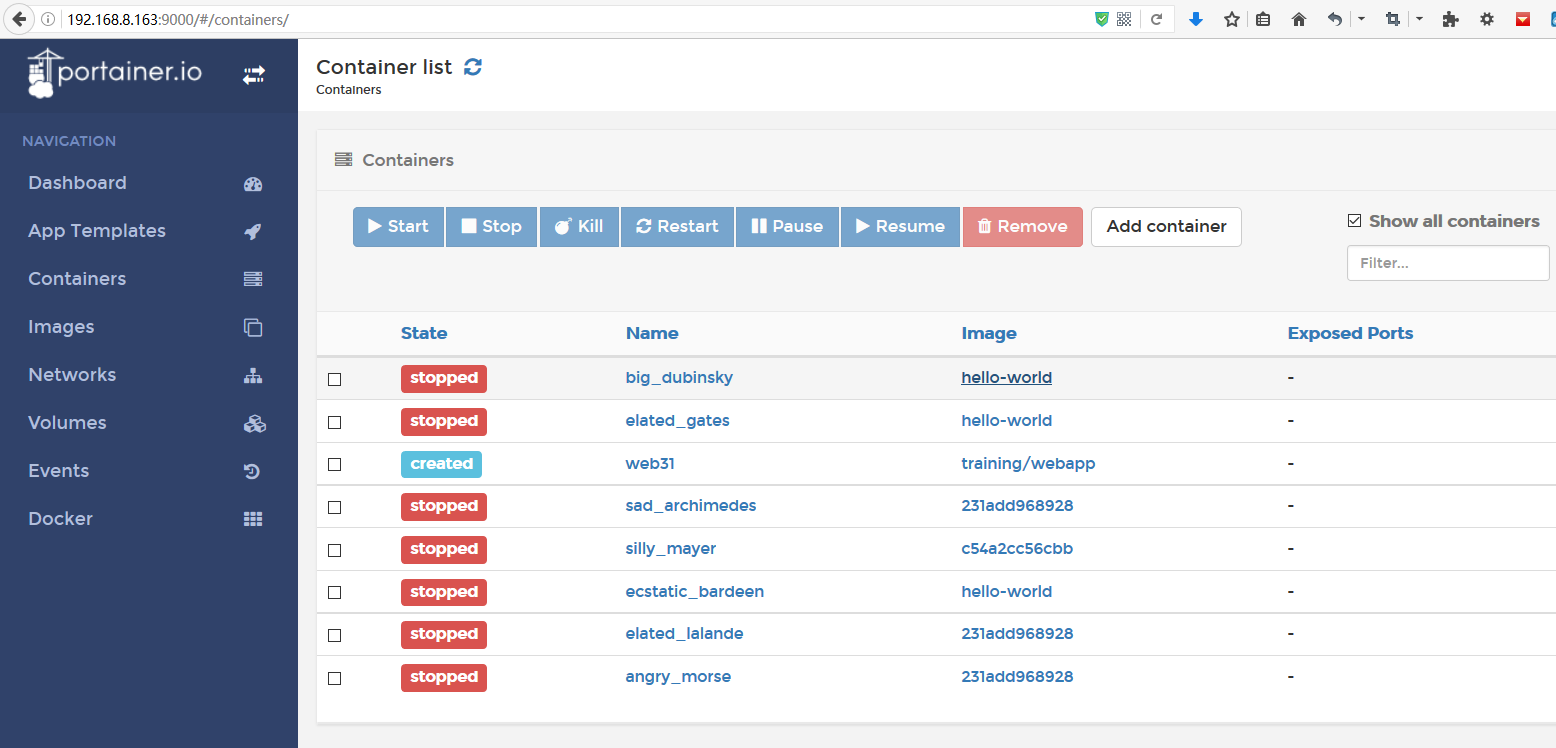Open the extensions puzzle icon
This screenshot has height=748, width=1556.
pos(1450,19)
